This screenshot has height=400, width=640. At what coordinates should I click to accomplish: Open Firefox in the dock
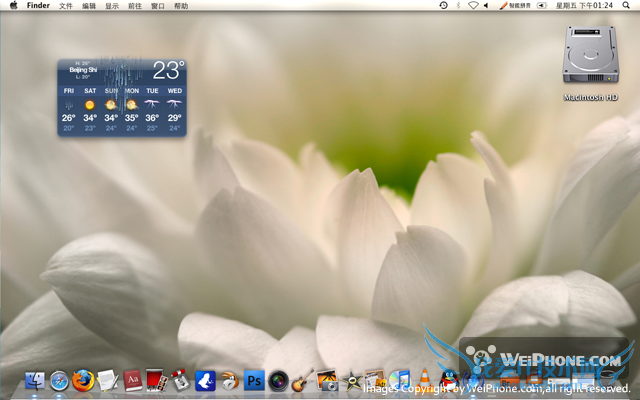[x=83, y=381]
